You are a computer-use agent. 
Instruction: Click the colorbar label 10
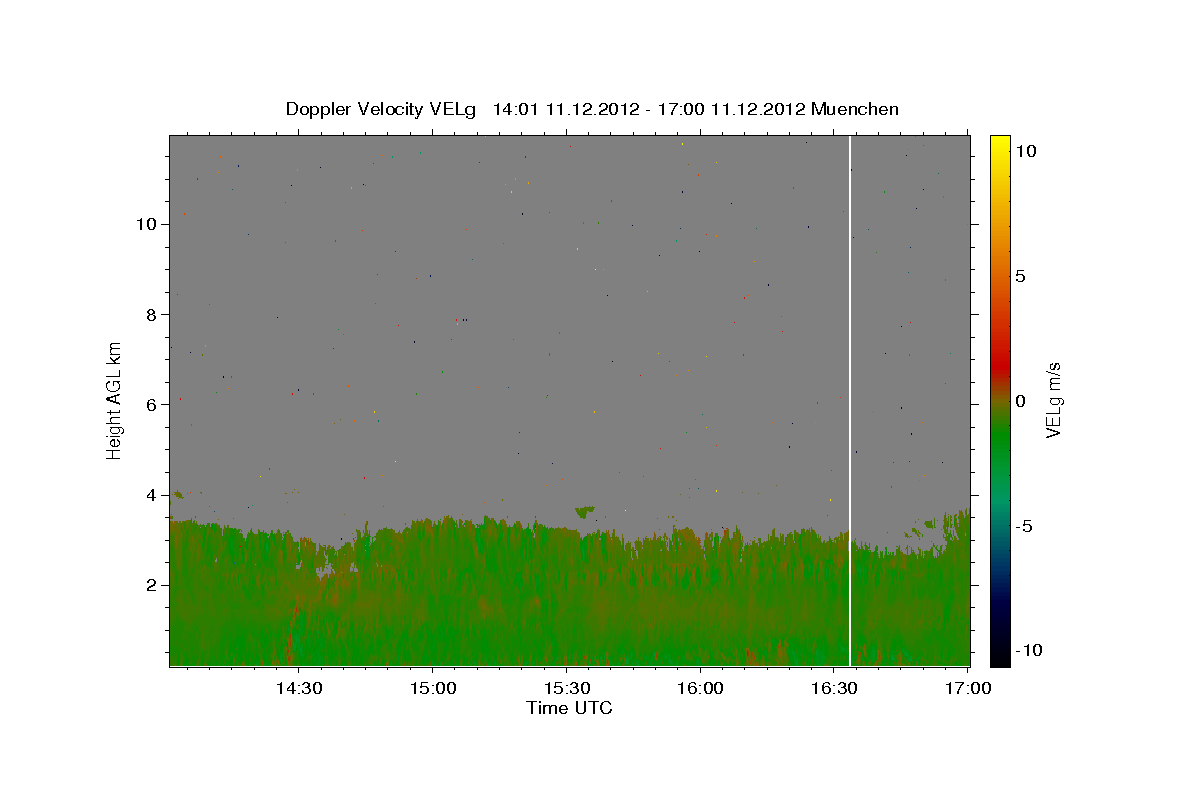1025,150
